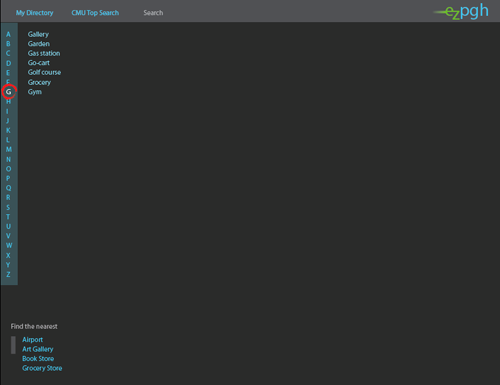The width and height of the screenshot is (500, 385).
Task: Select the Garden category
Action: (39, 44)
